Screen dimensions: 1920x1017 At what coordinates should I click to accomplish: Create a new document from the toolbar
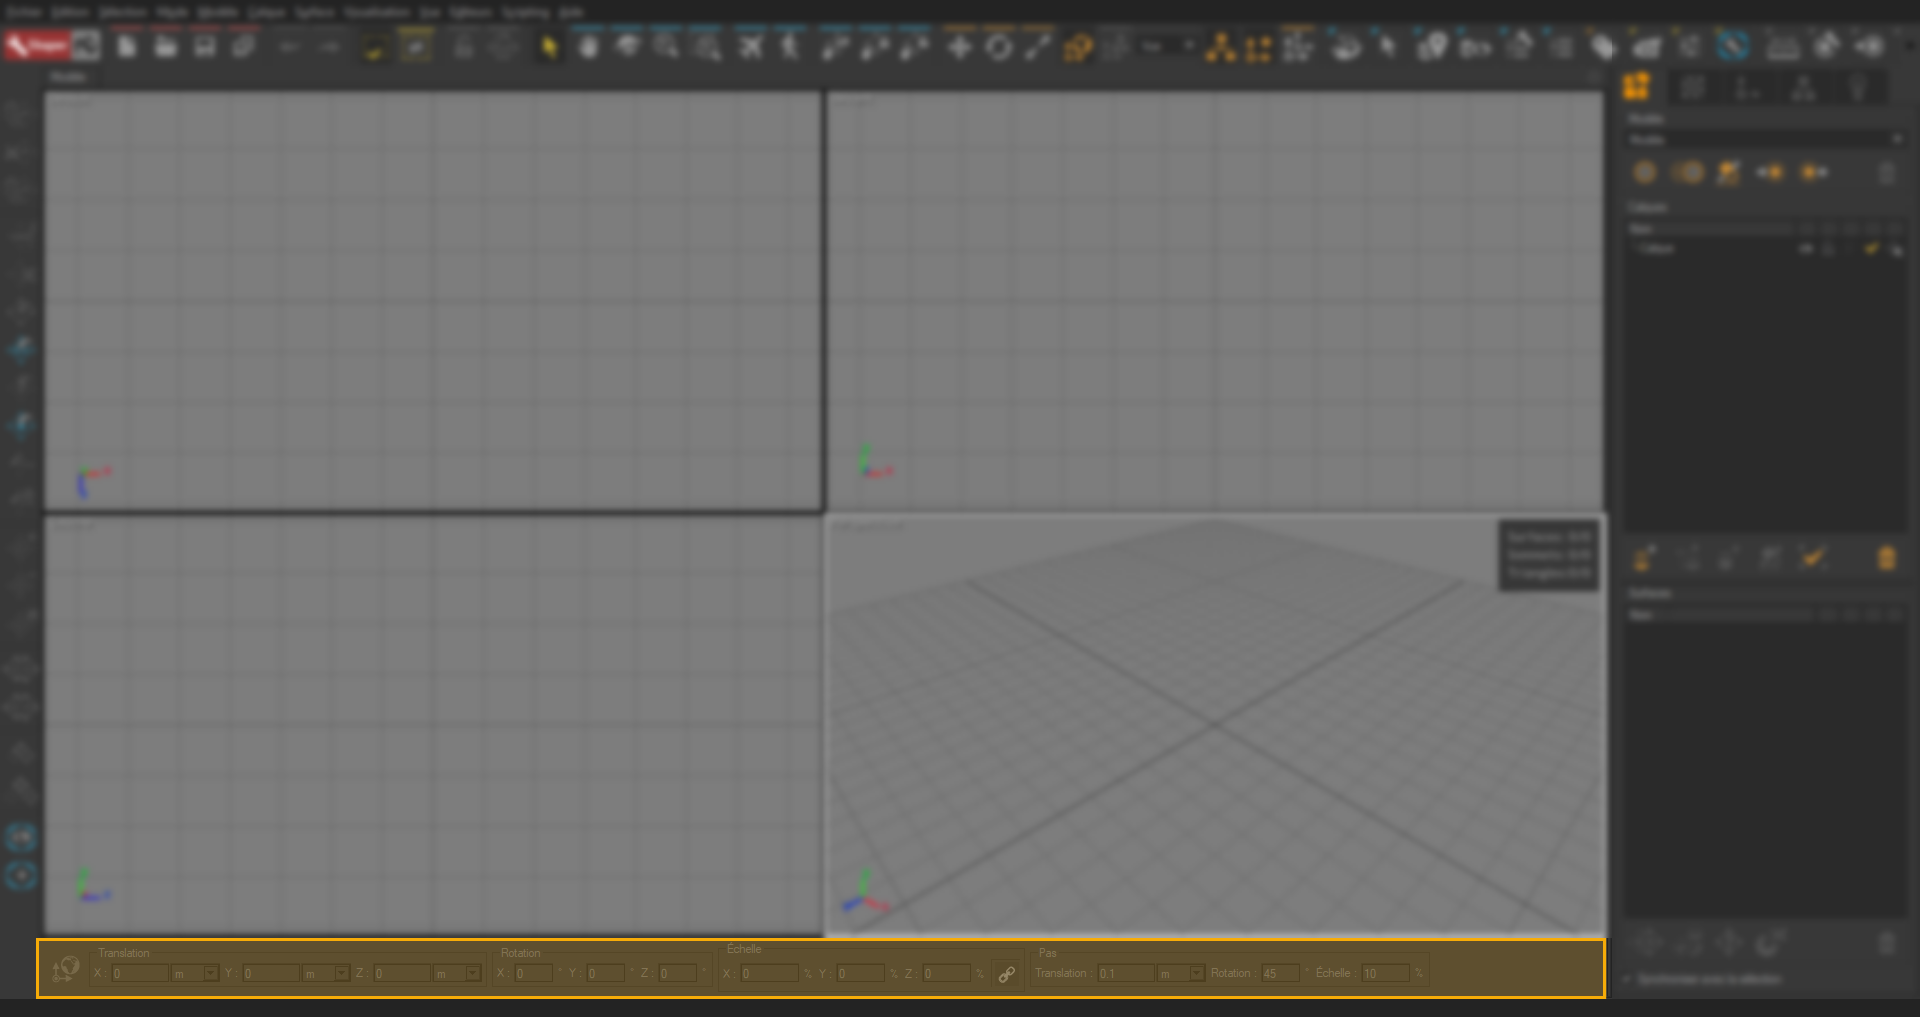(126, 46)
